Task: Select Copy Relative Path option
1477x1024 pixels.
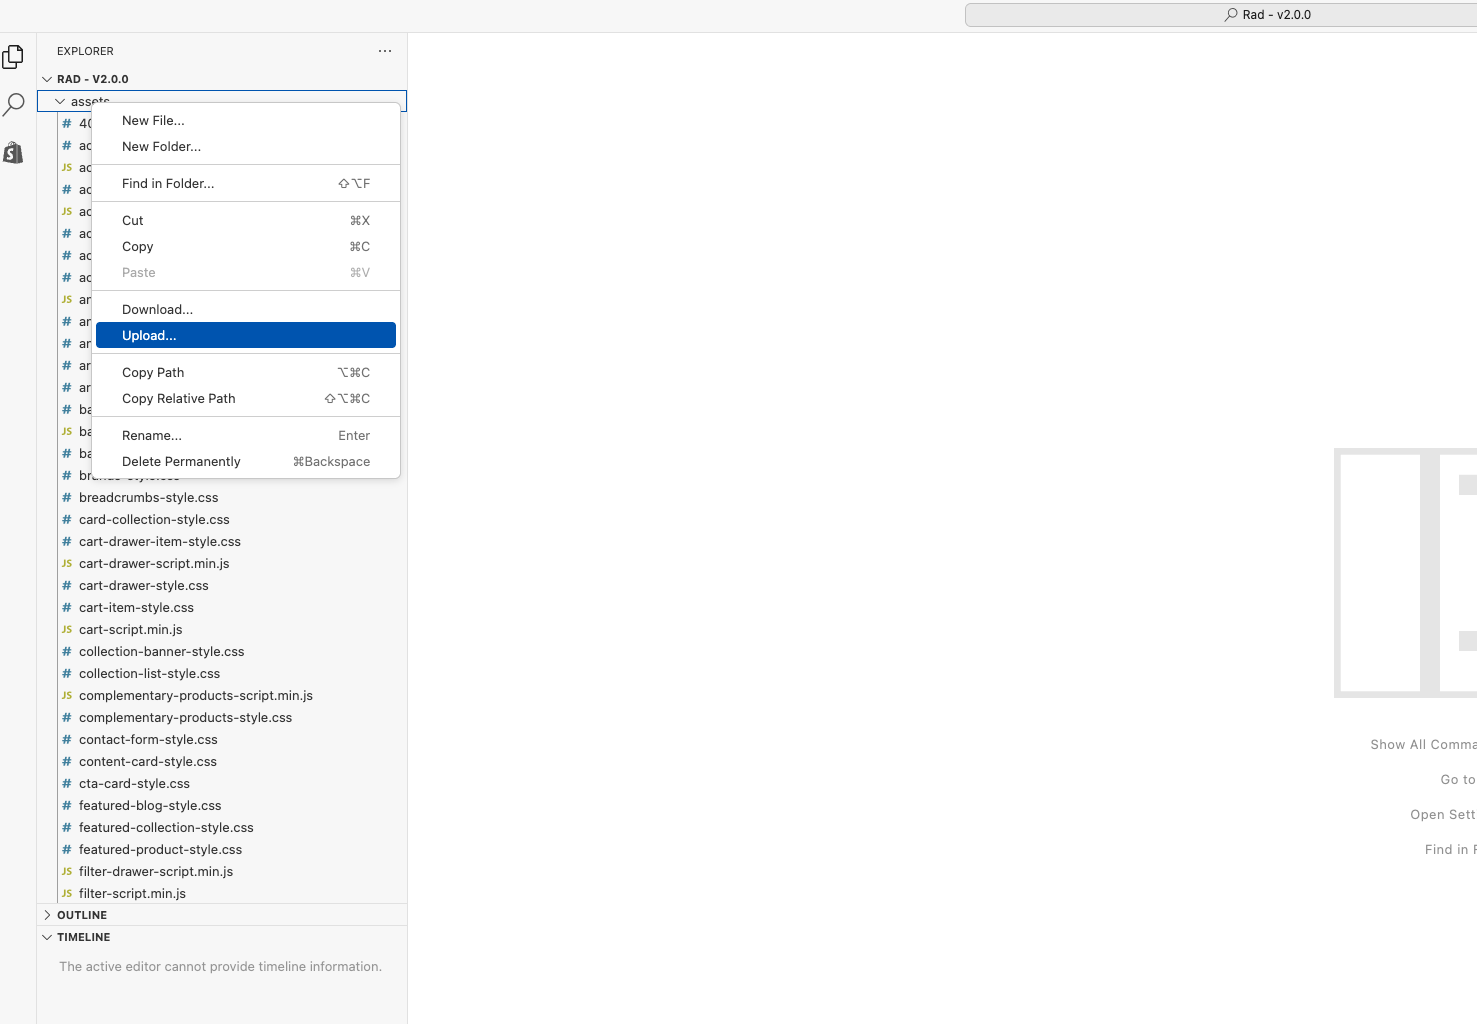Action: [x=178, y=399]
